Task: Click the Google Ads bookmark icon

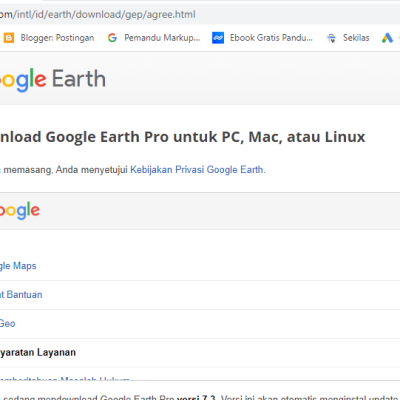Action: click(x=387, y=38)
